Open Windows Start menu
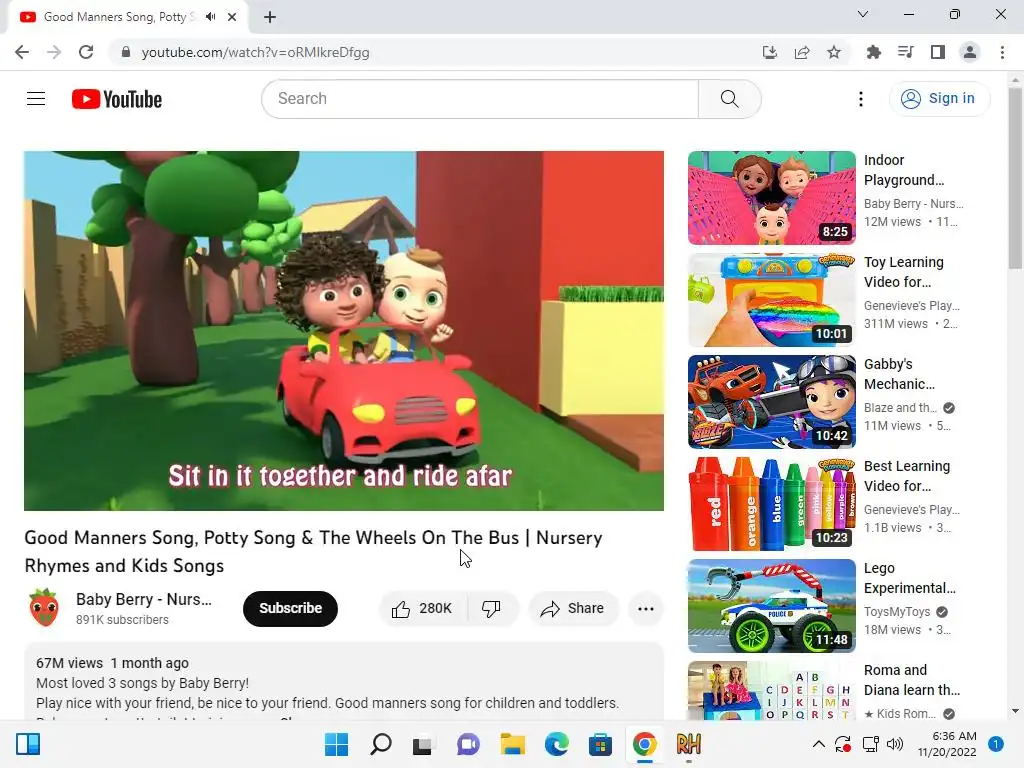The image size is (1024, 768). pos(336,744)
